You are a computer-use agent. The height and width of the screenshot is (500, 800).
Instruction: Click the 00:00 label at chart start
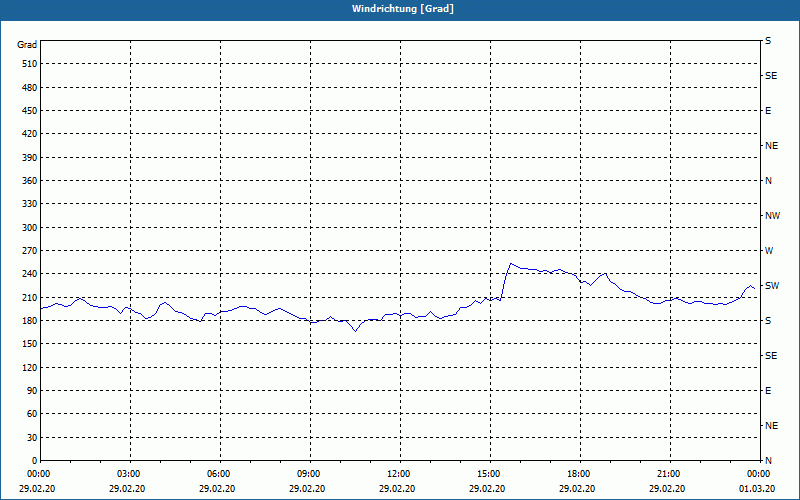[x=39, y=474]
